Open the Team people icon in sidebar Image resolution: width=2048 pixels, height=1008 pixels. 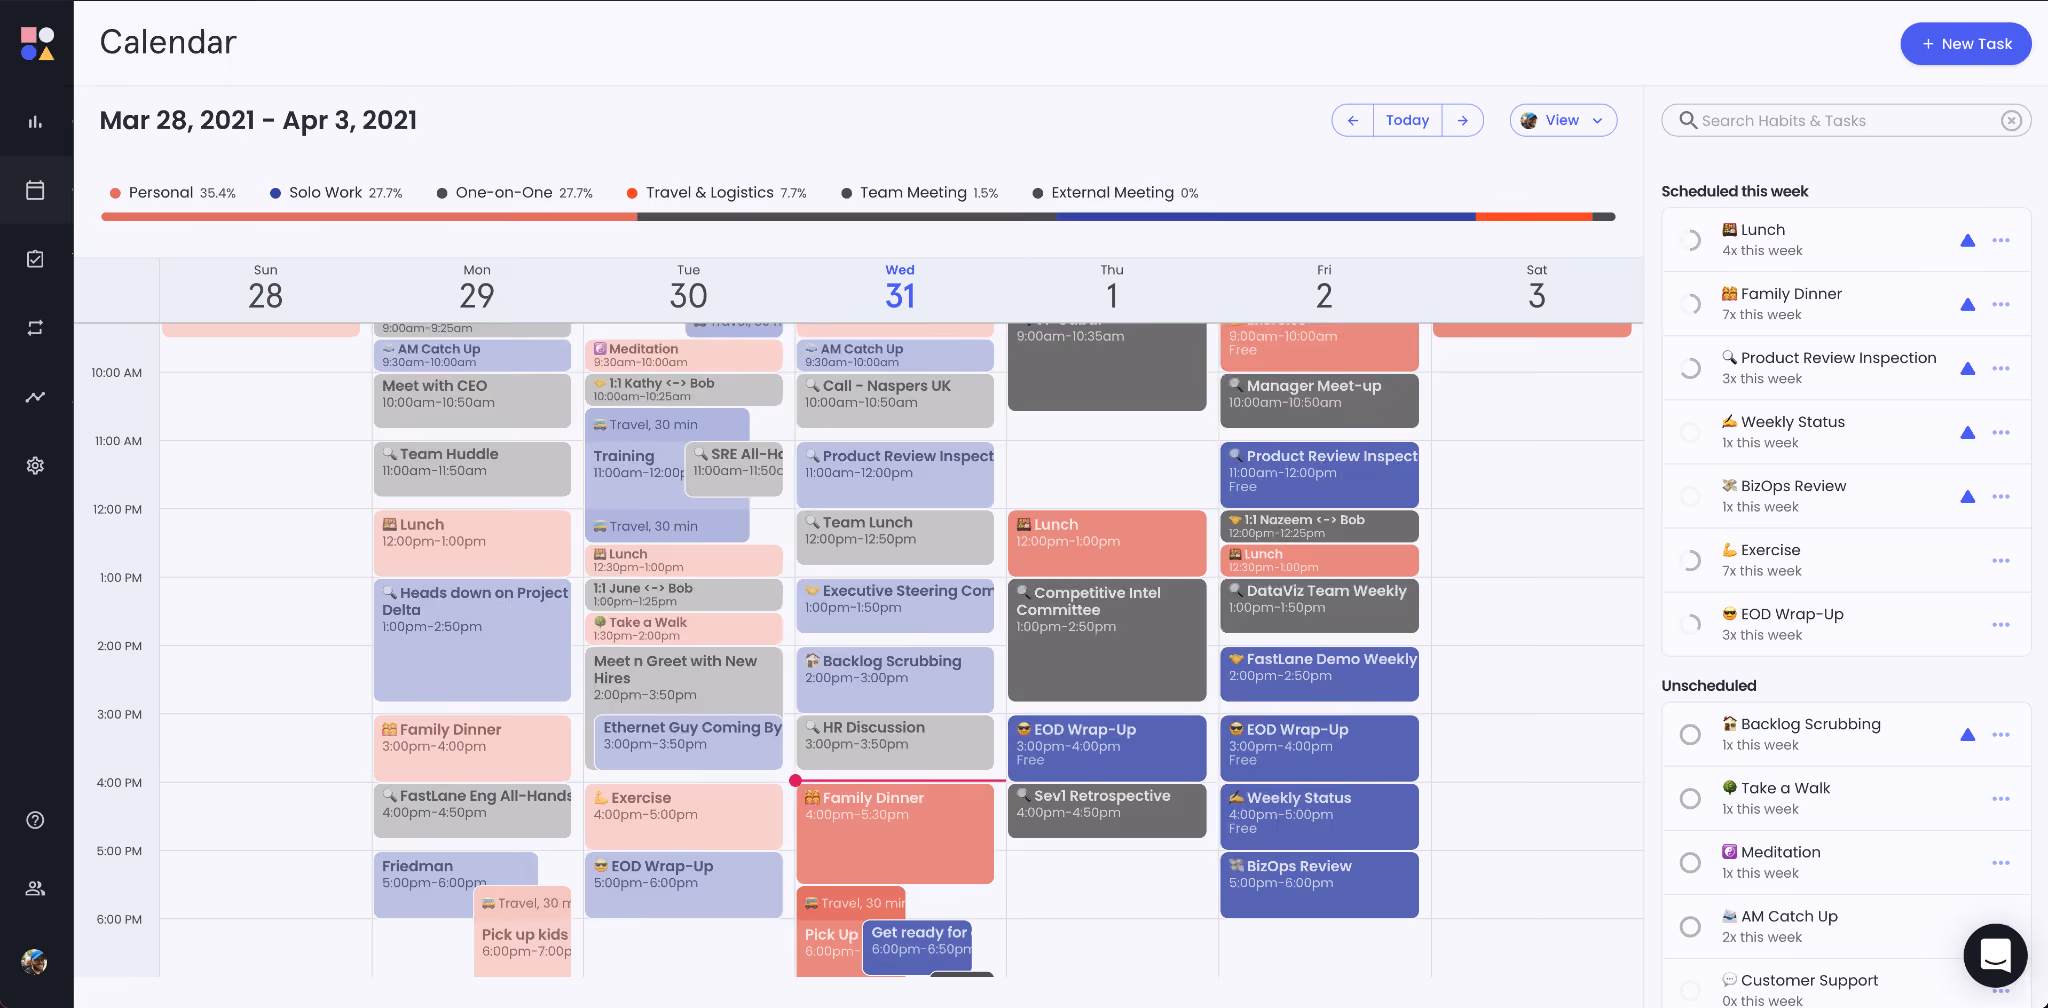pyautogui.click(x=35, y=888)
